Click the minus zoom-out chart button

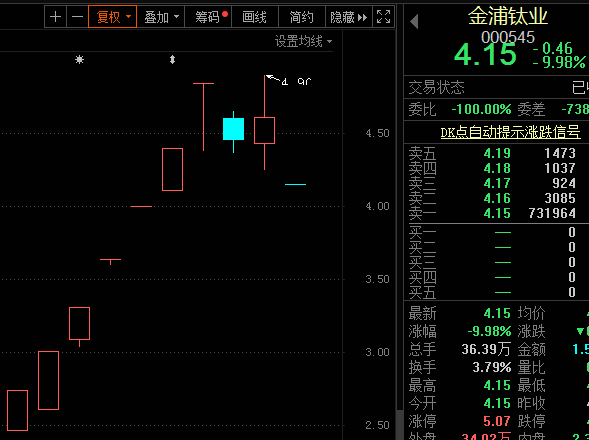point(77,17)
